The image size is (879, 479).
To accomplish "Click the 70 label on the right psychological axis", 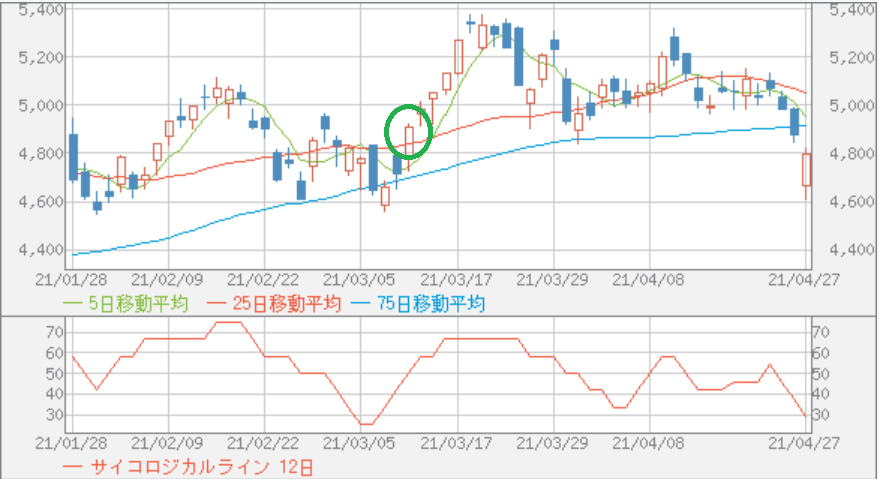I will (x=821, y=333).
